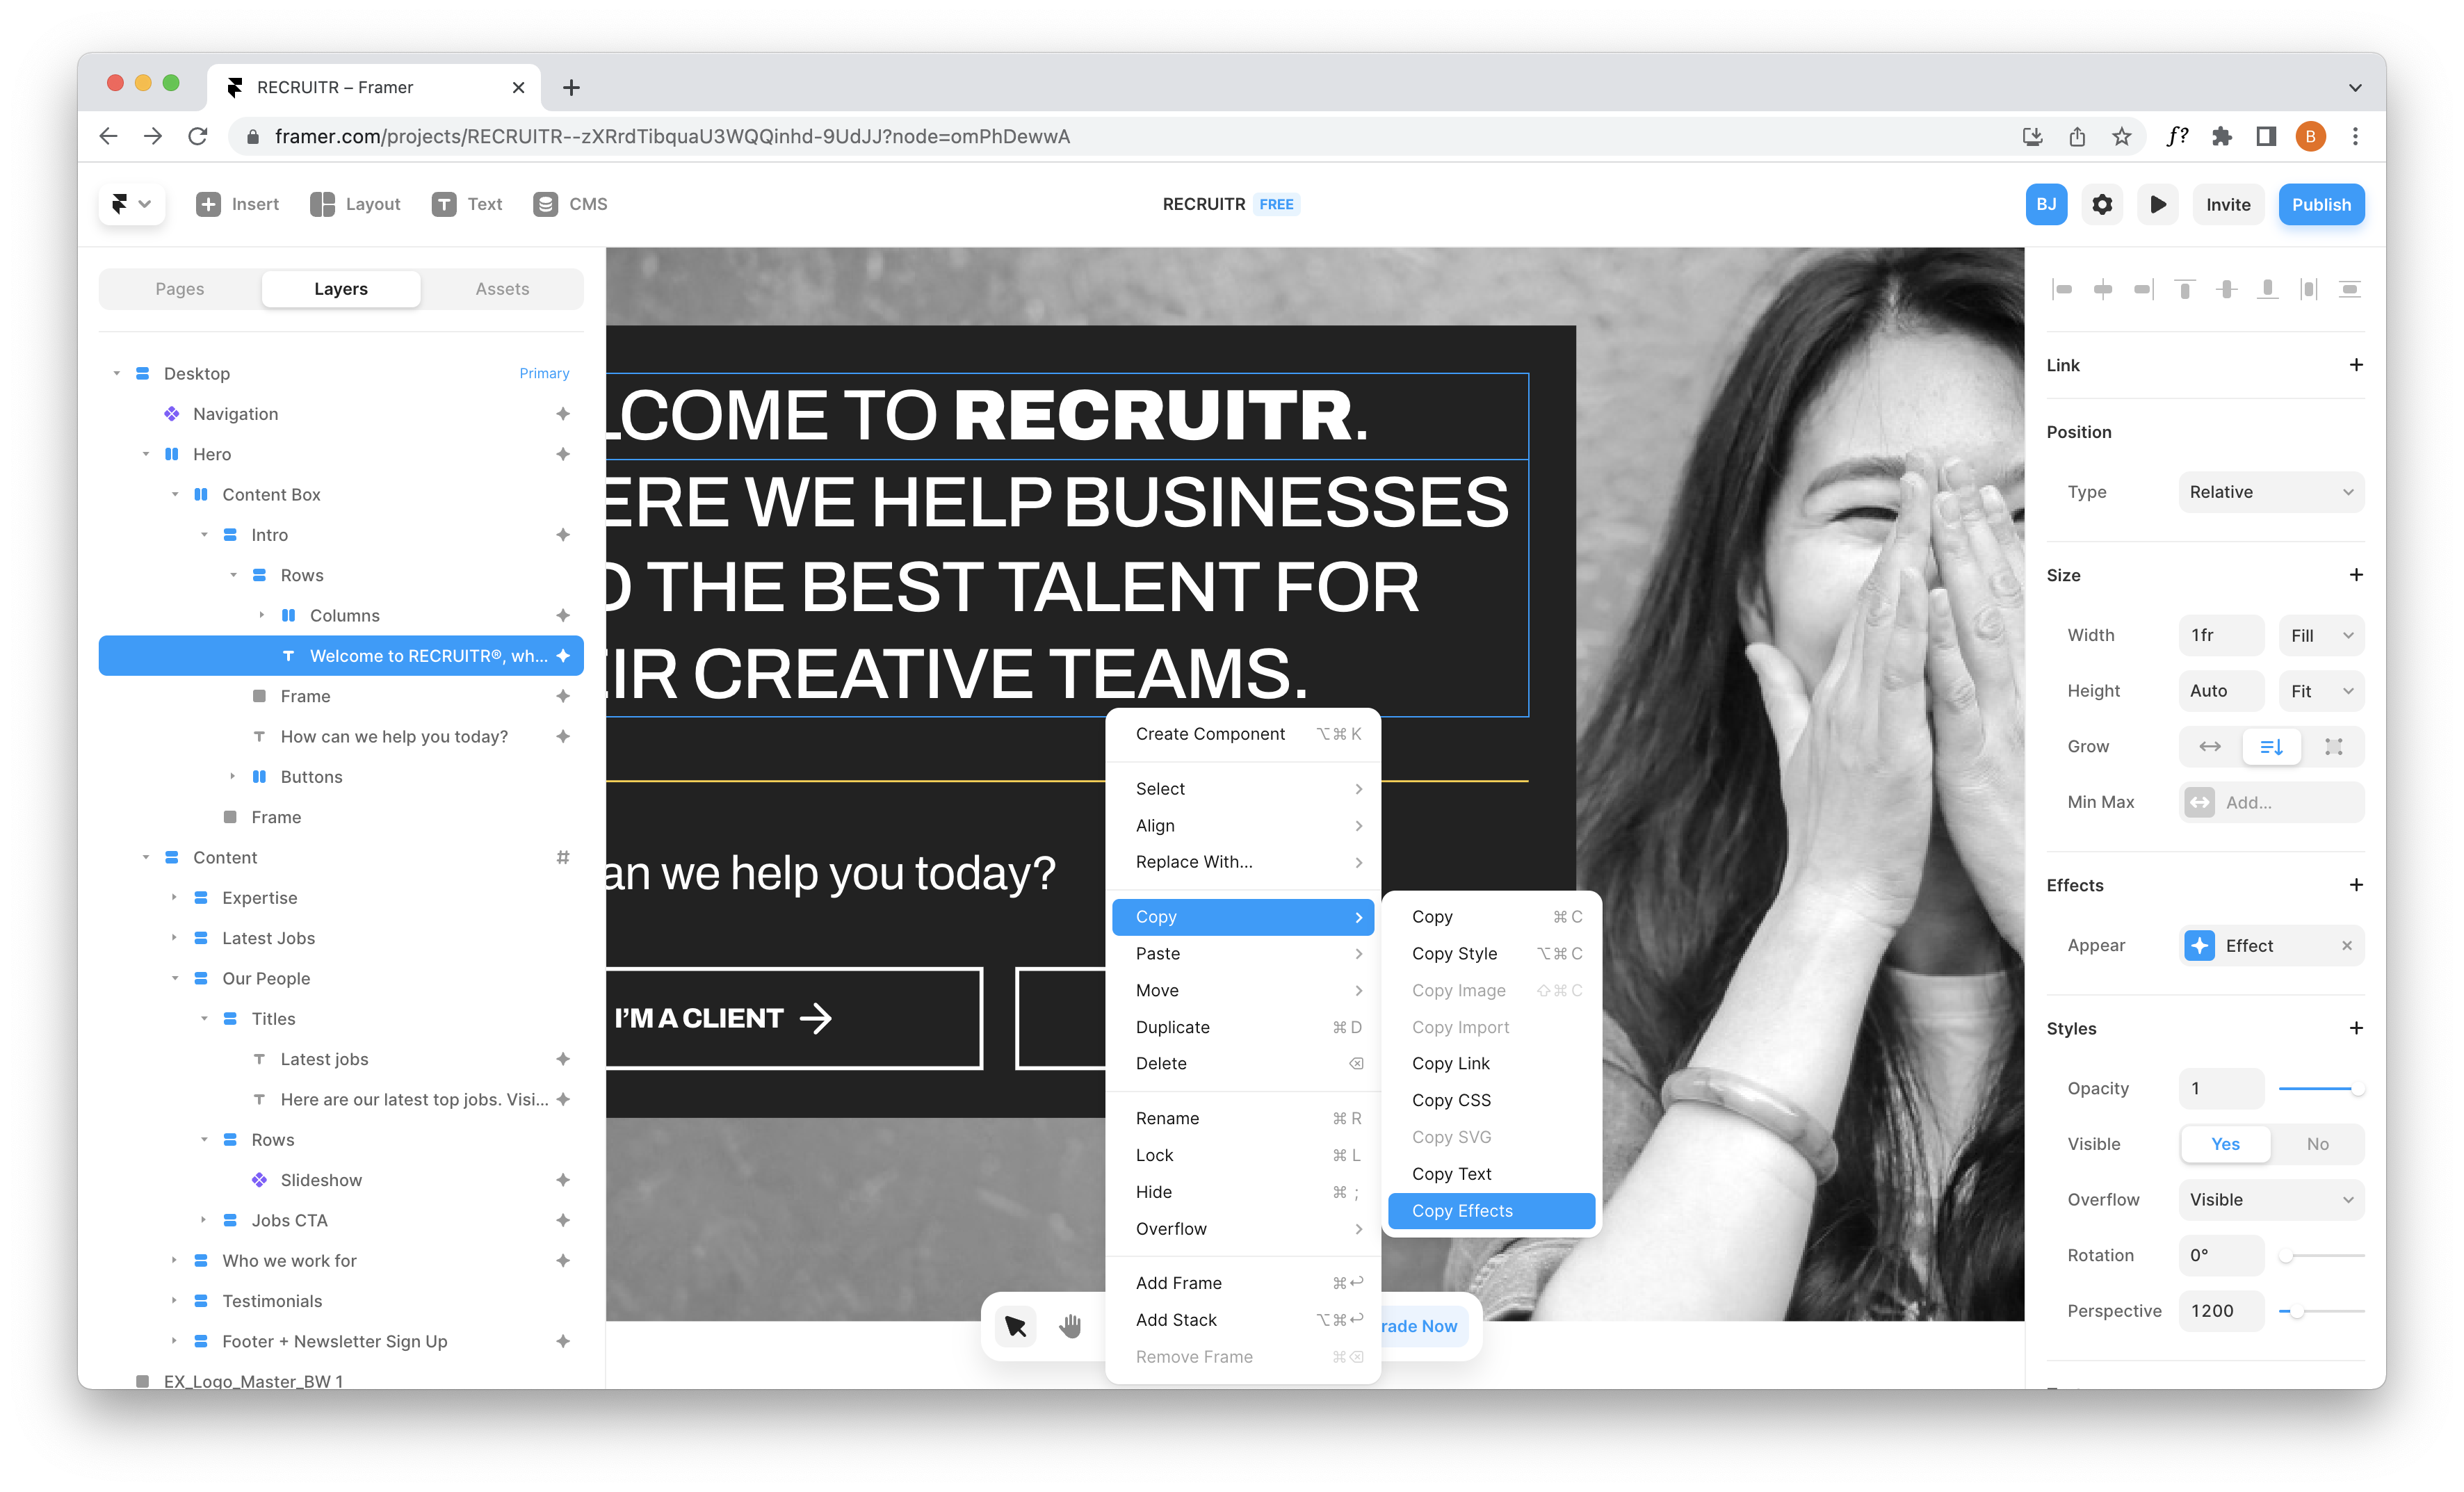Add a Link with plus icon

pyautogui.click(x=2355, y=365)
